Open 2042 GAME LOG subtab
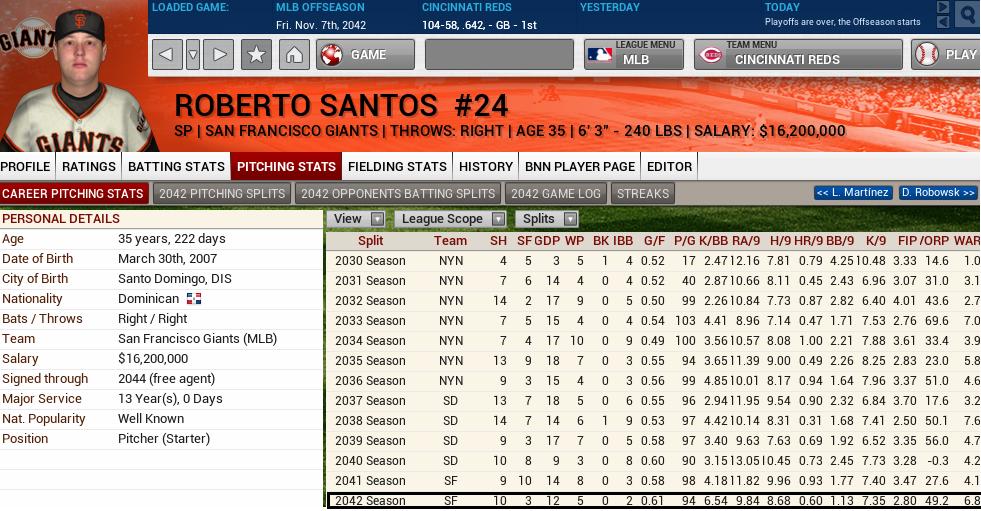This screenshot has width=981, height=511. 556,193
